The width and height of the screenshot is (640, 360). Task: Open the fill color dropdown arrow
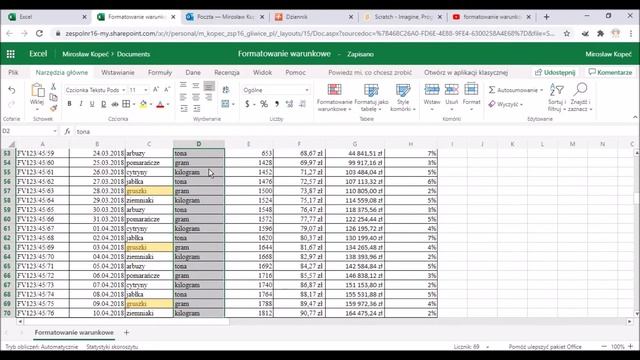coord(151,104)
